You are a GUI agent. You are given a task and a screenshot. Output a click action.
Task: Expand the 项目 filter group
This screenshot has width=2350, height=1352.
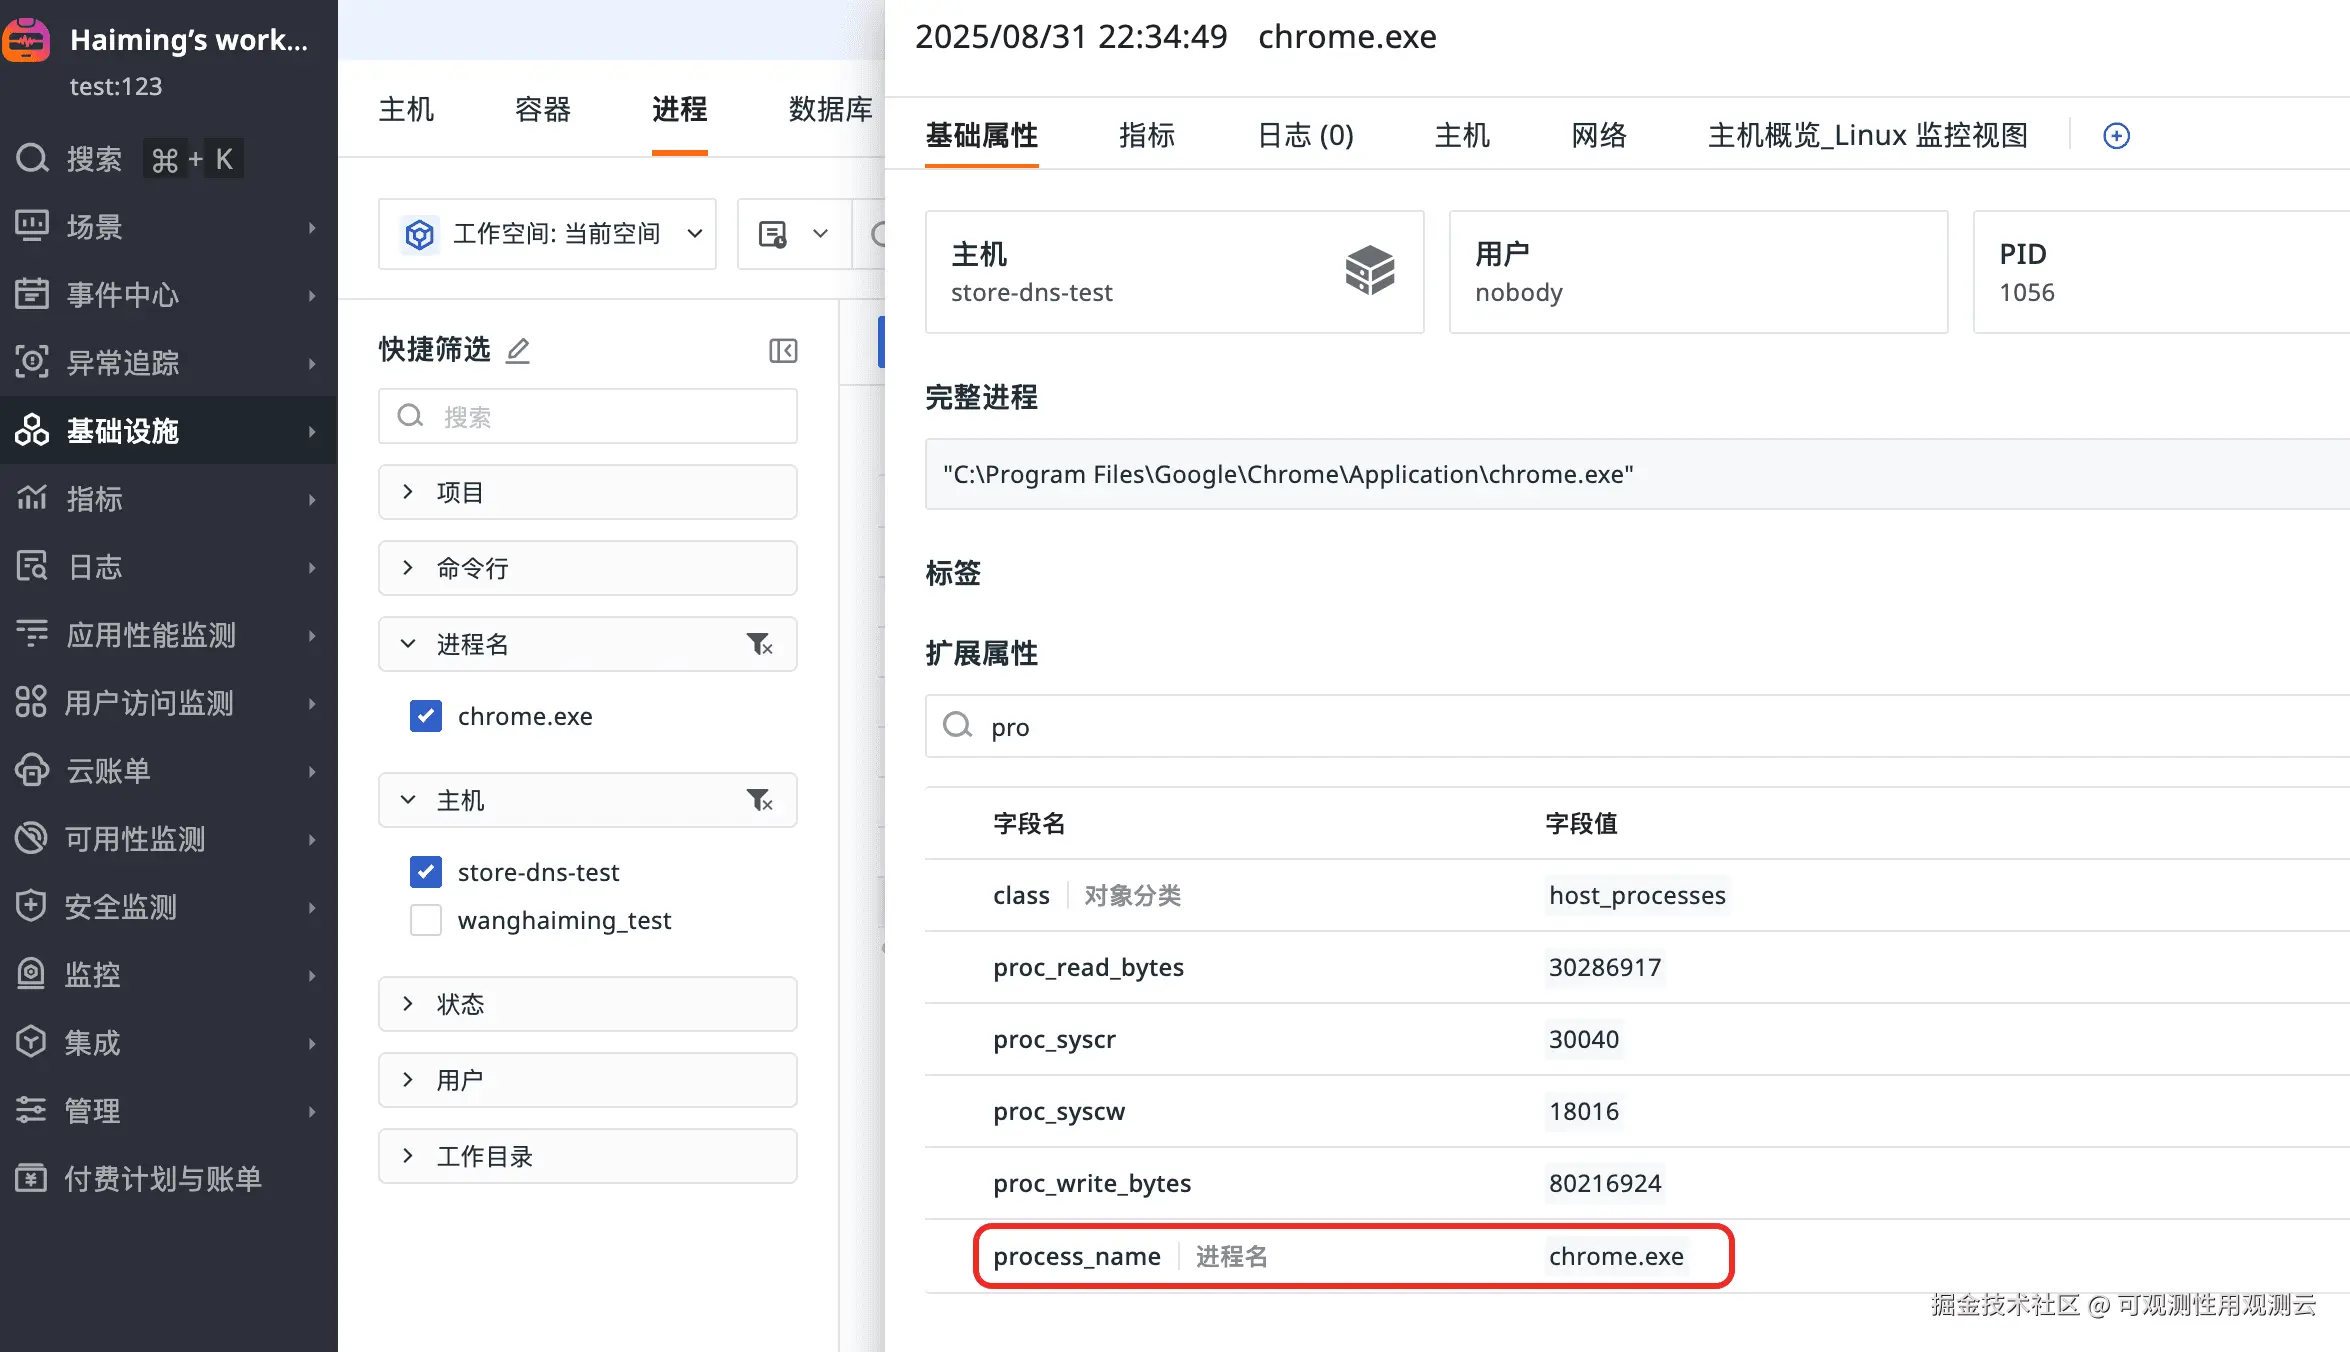tap(588, 492)
